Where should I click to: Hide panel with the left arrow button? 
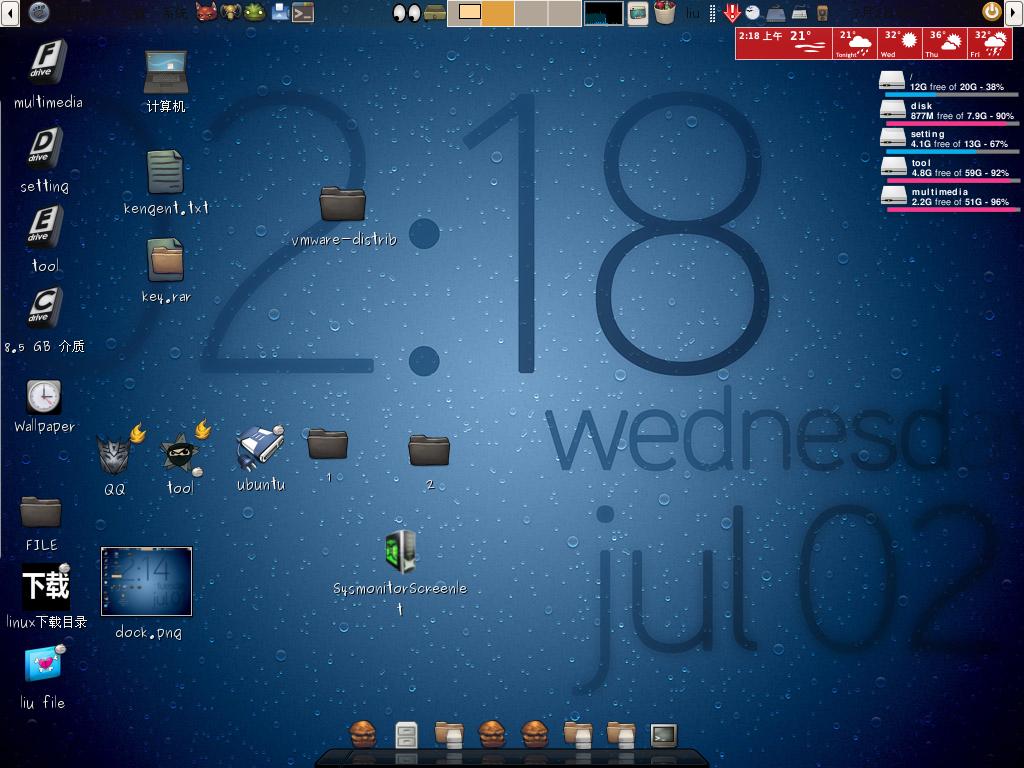click(9, 13)
